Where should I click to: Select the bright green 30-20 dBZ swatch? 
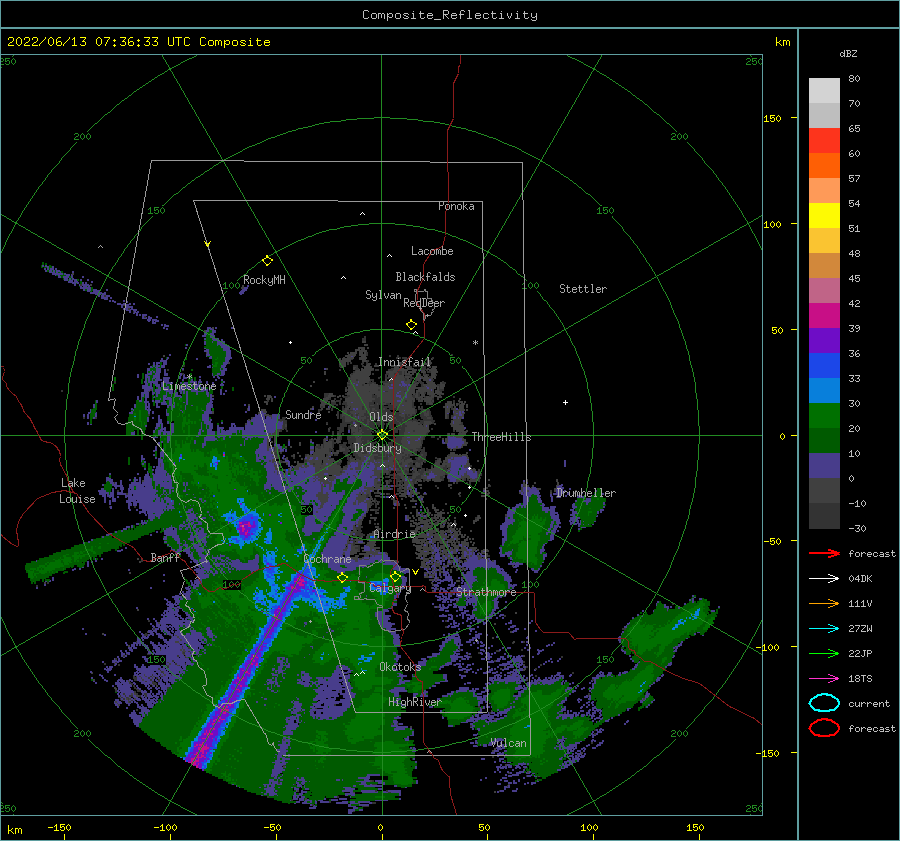click(824, 416)
